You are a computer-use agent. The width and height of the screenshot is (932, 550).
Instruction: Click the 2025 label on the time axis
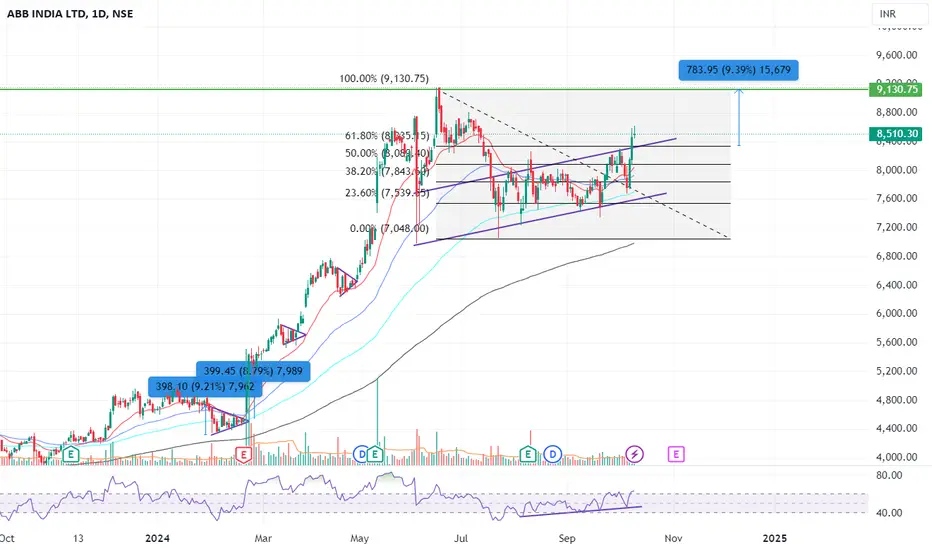[x=774, y=539]
